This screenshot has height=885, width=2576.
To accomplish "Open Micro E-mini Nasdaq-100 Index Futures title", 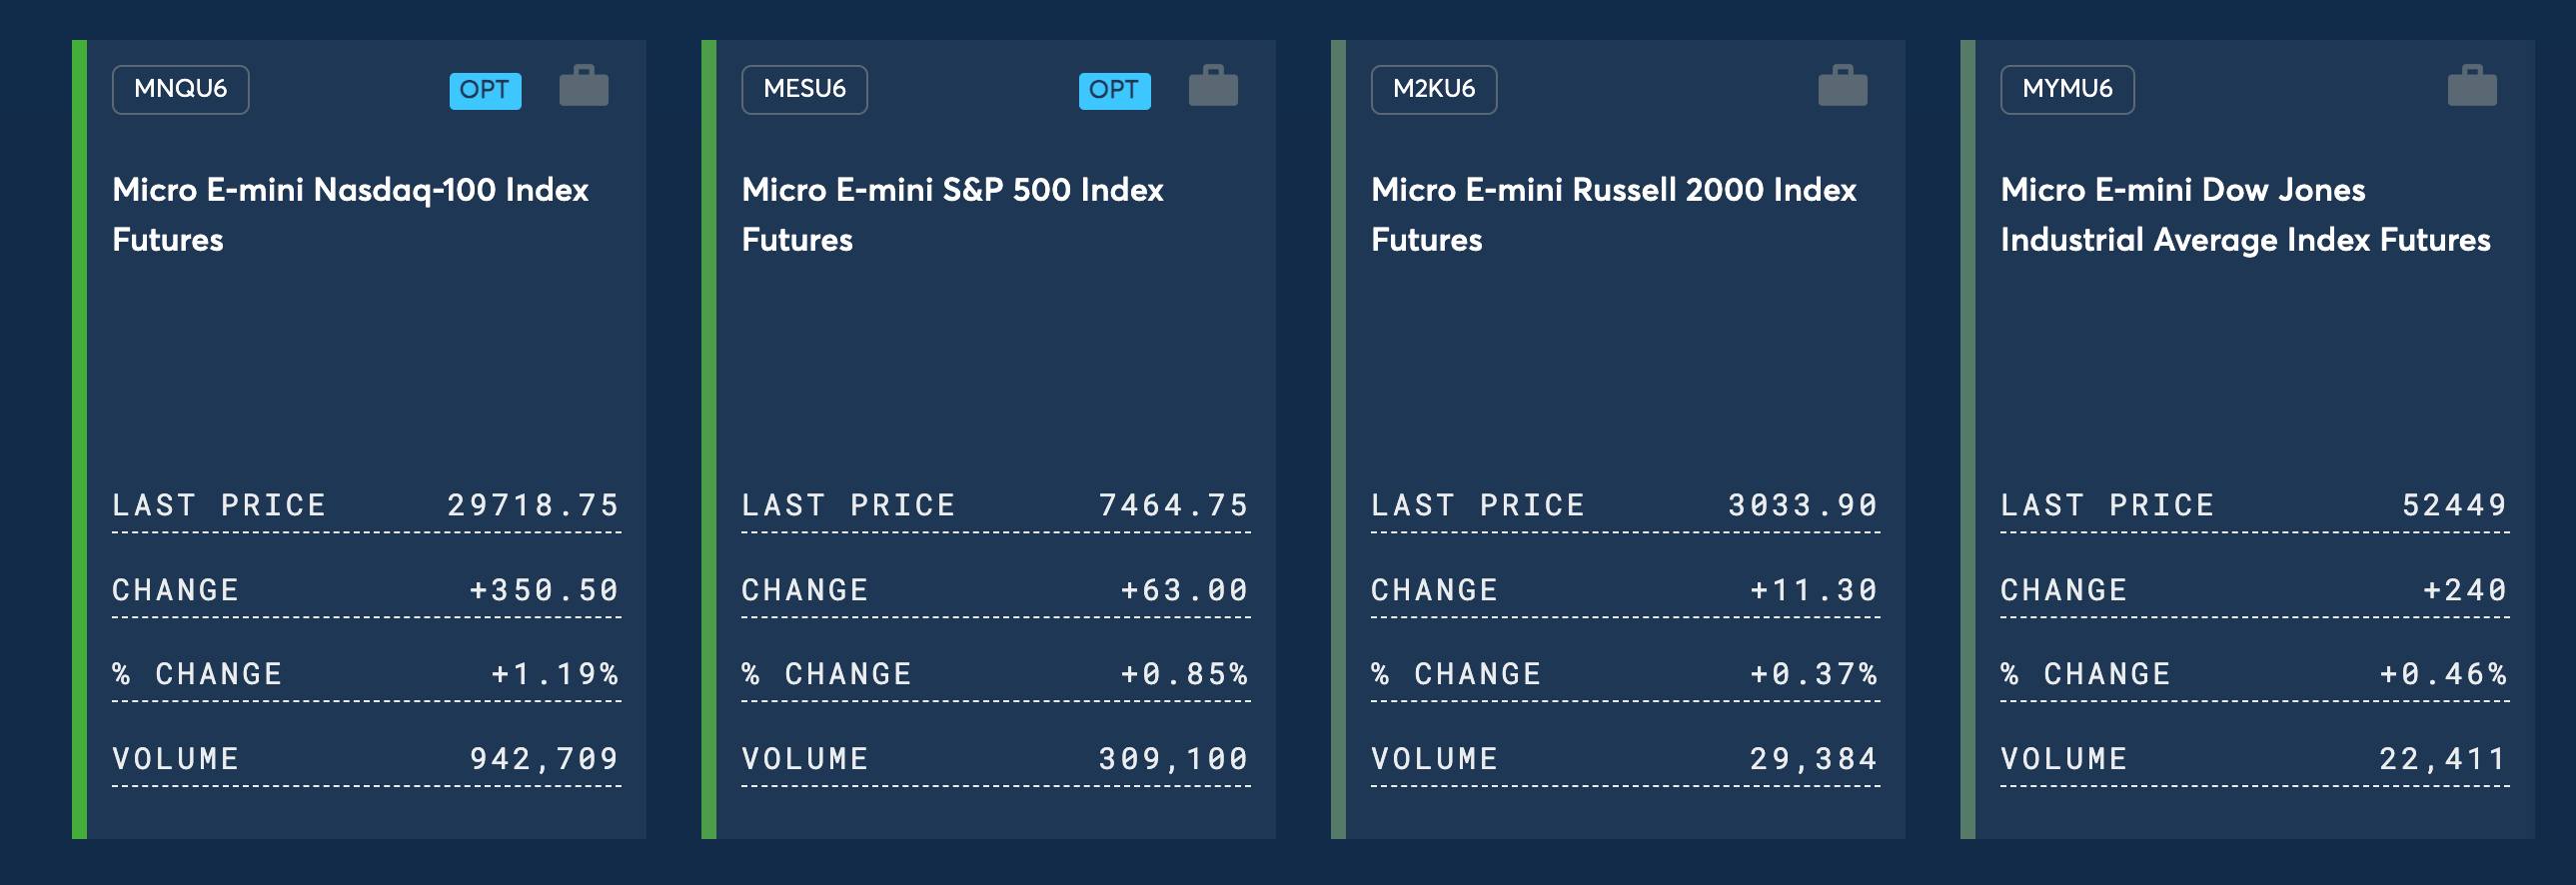I will coord(350,214).
